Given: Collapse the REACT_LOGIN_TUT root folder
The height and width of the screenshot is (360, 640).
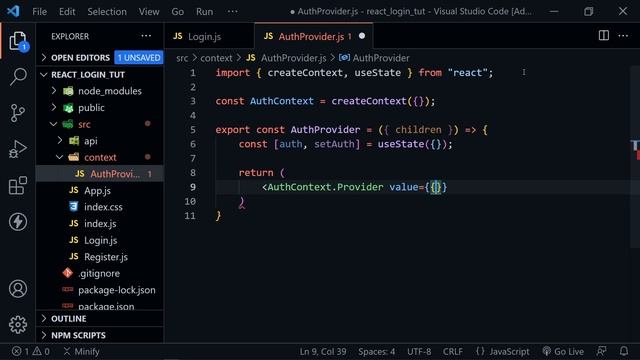Looking at the screenshot, I should point(88,75).
